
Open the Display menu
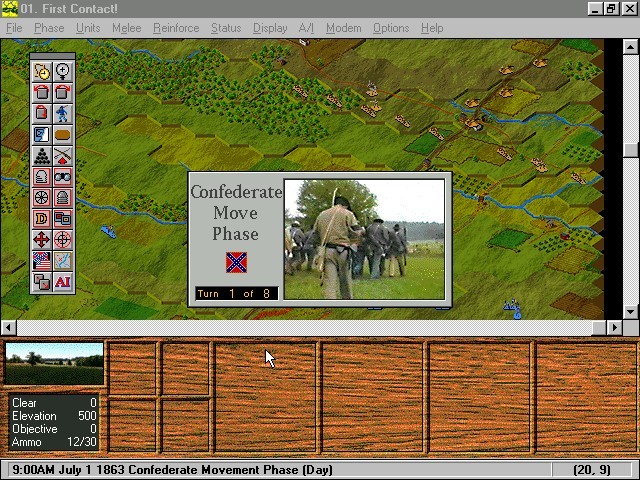pyautogui.click(x=270, y=28)
